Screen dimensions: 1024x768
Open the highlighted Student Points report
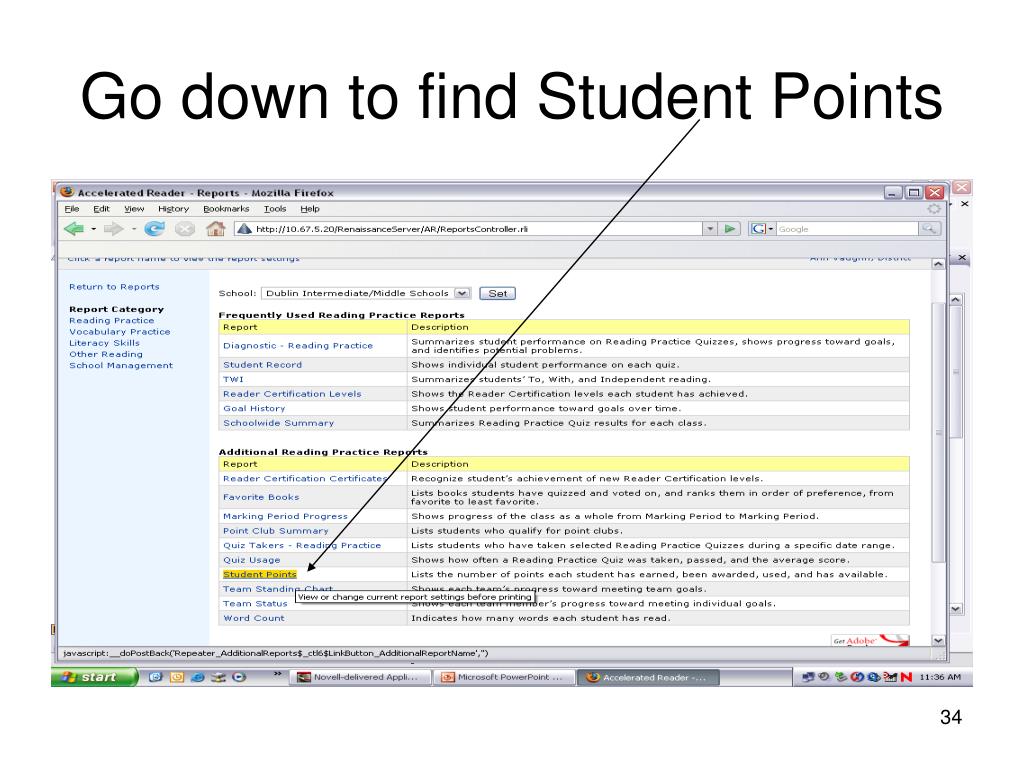point(259,575)
